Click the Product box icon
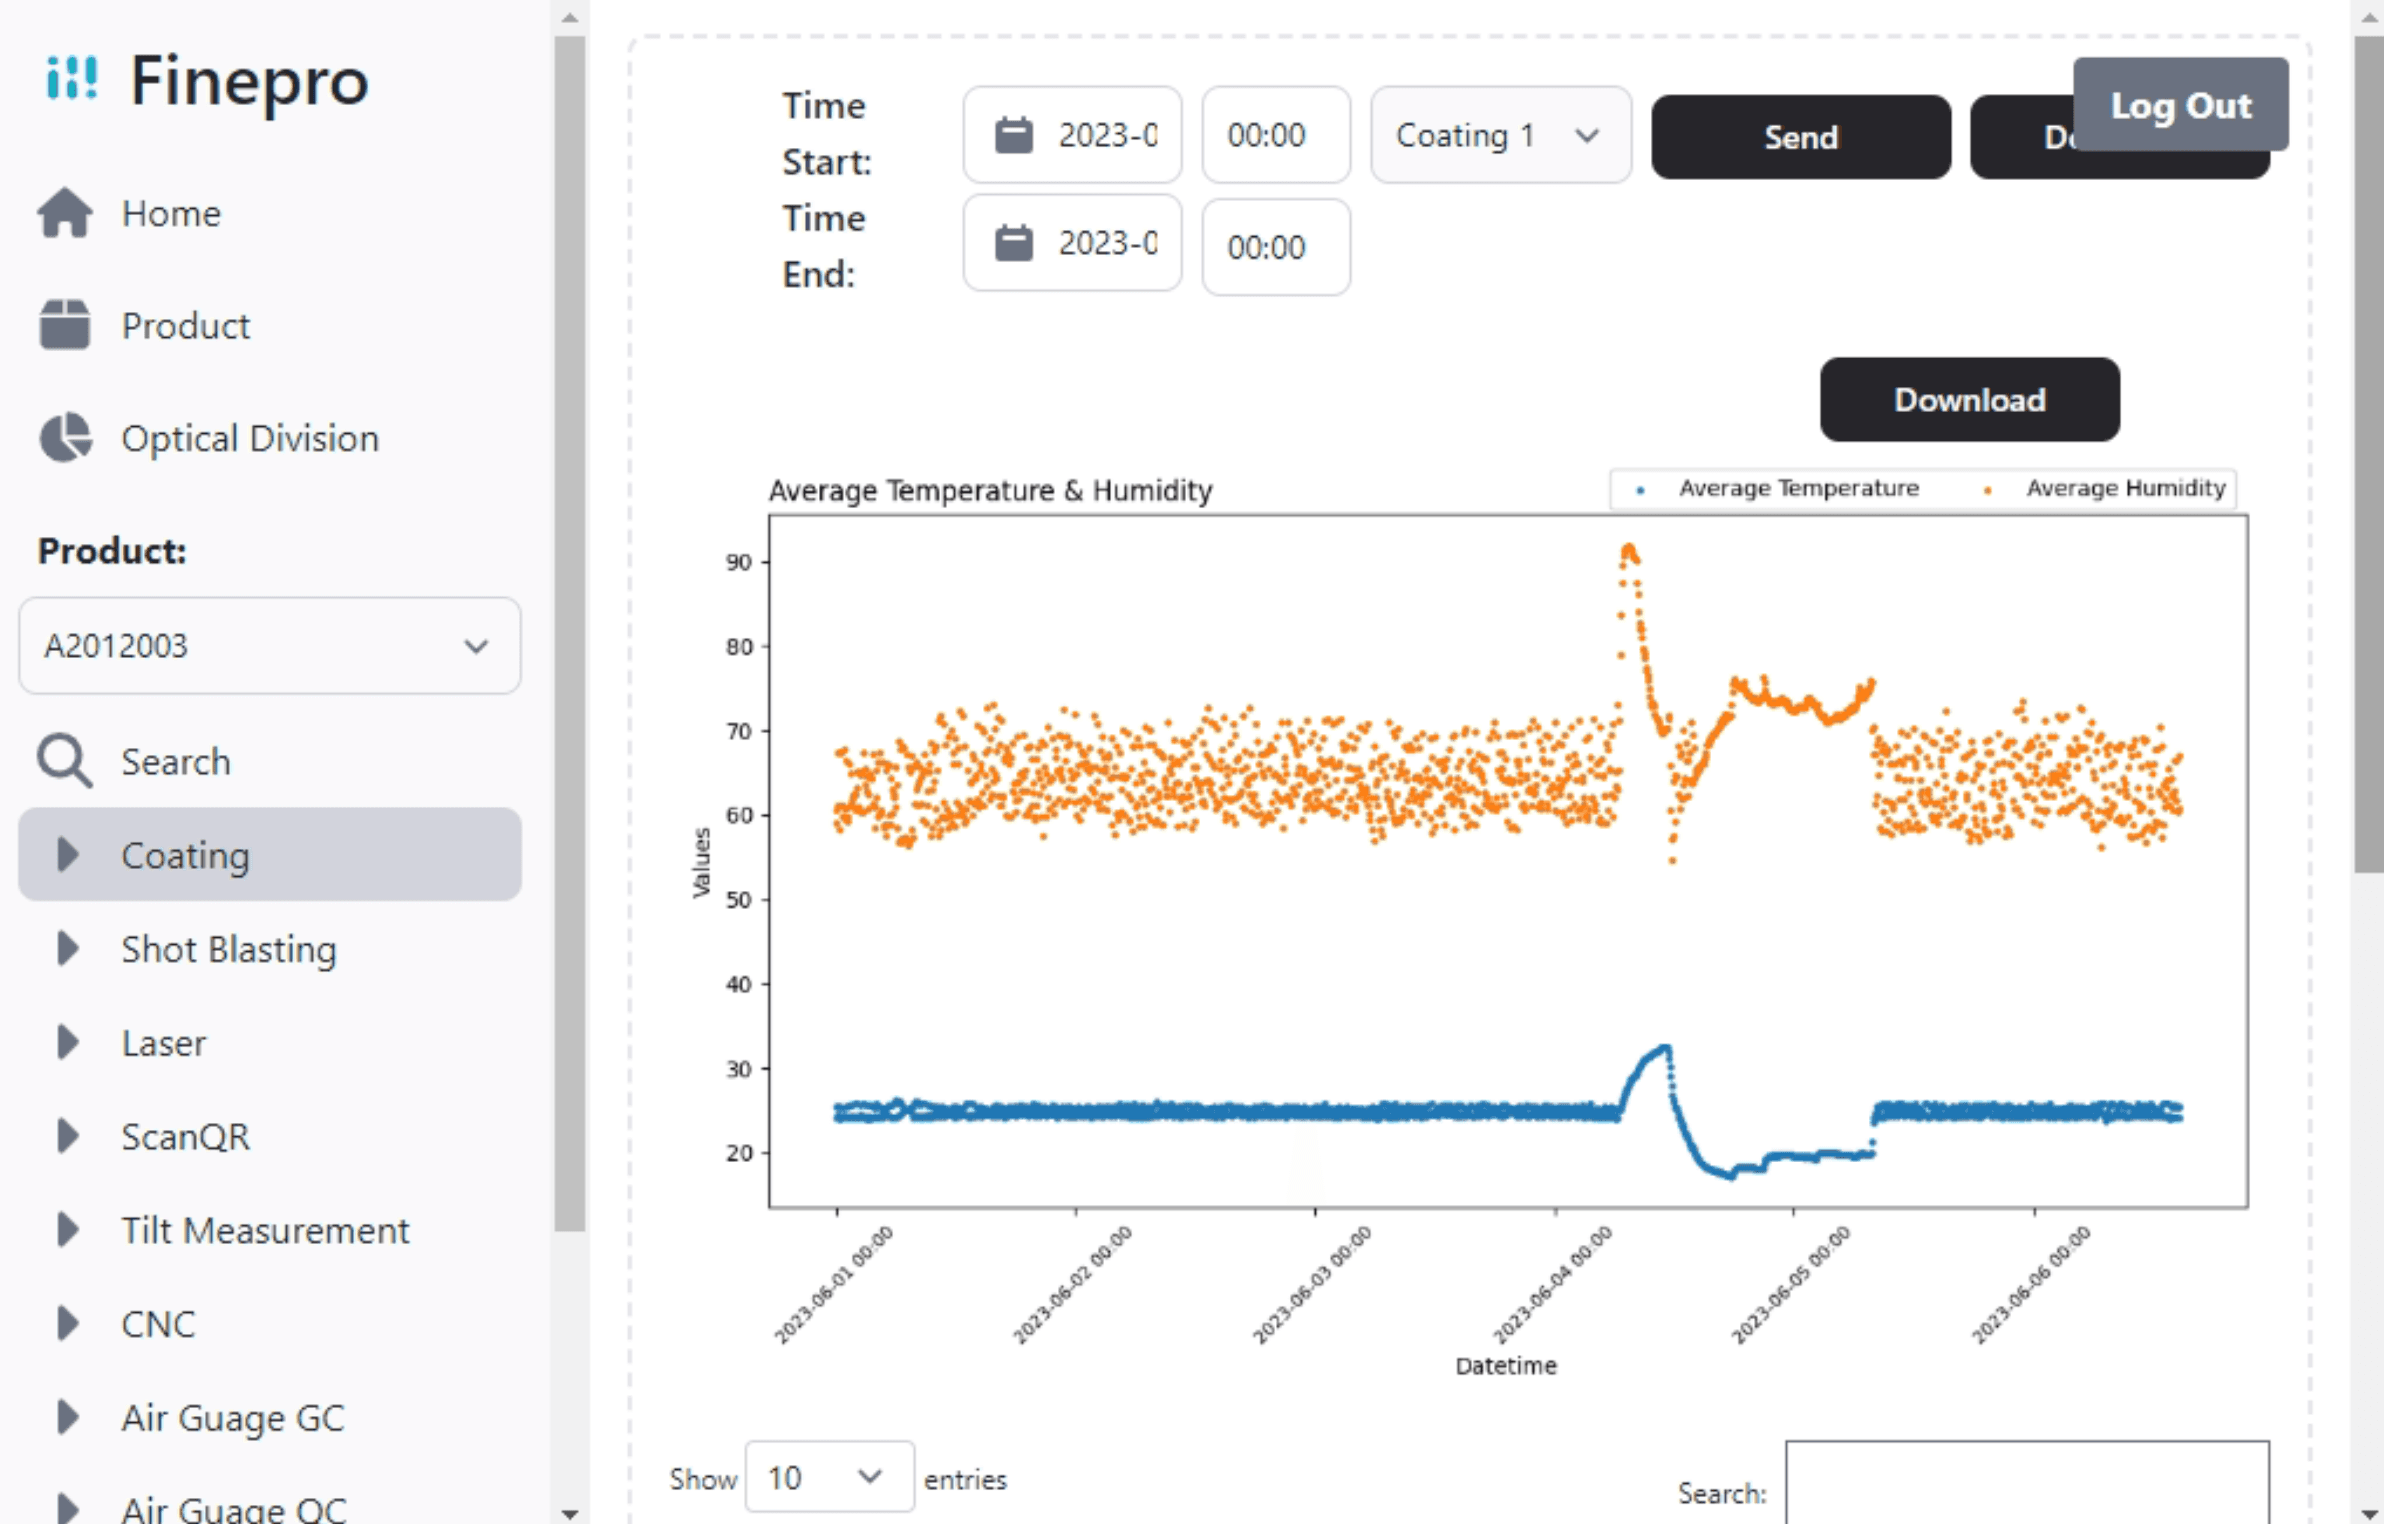The image size is (2384, 1524). pyautogui.click(x=65, y=325)
